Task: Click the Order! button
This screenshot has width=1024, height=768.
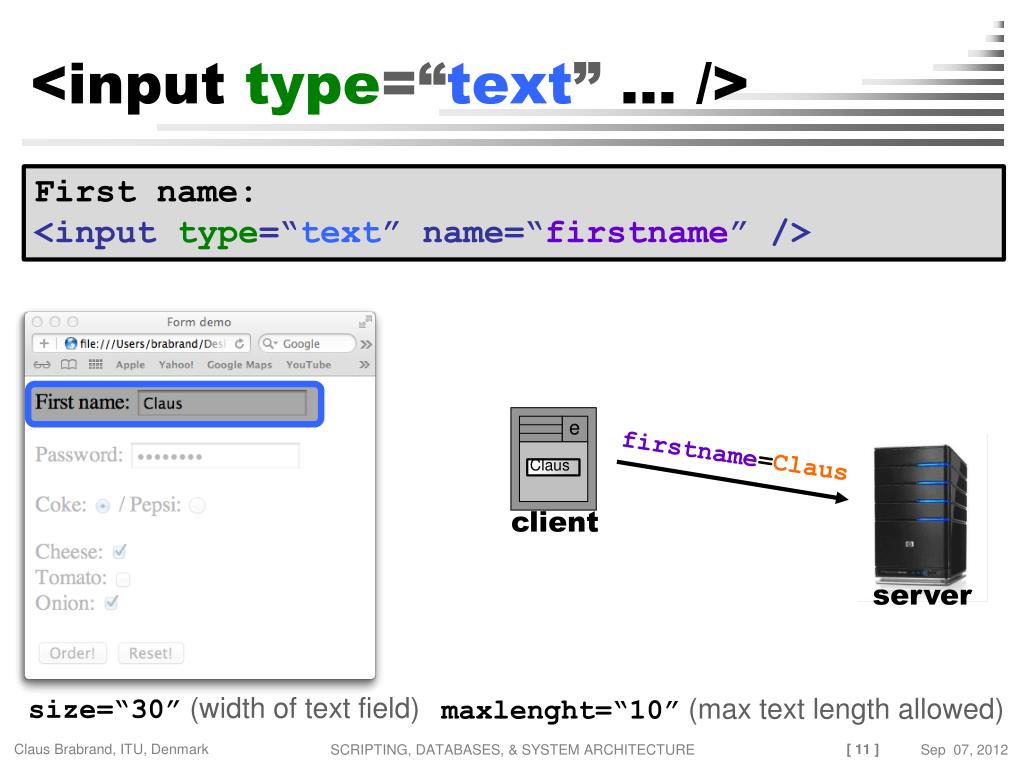Action: [72, 653]
